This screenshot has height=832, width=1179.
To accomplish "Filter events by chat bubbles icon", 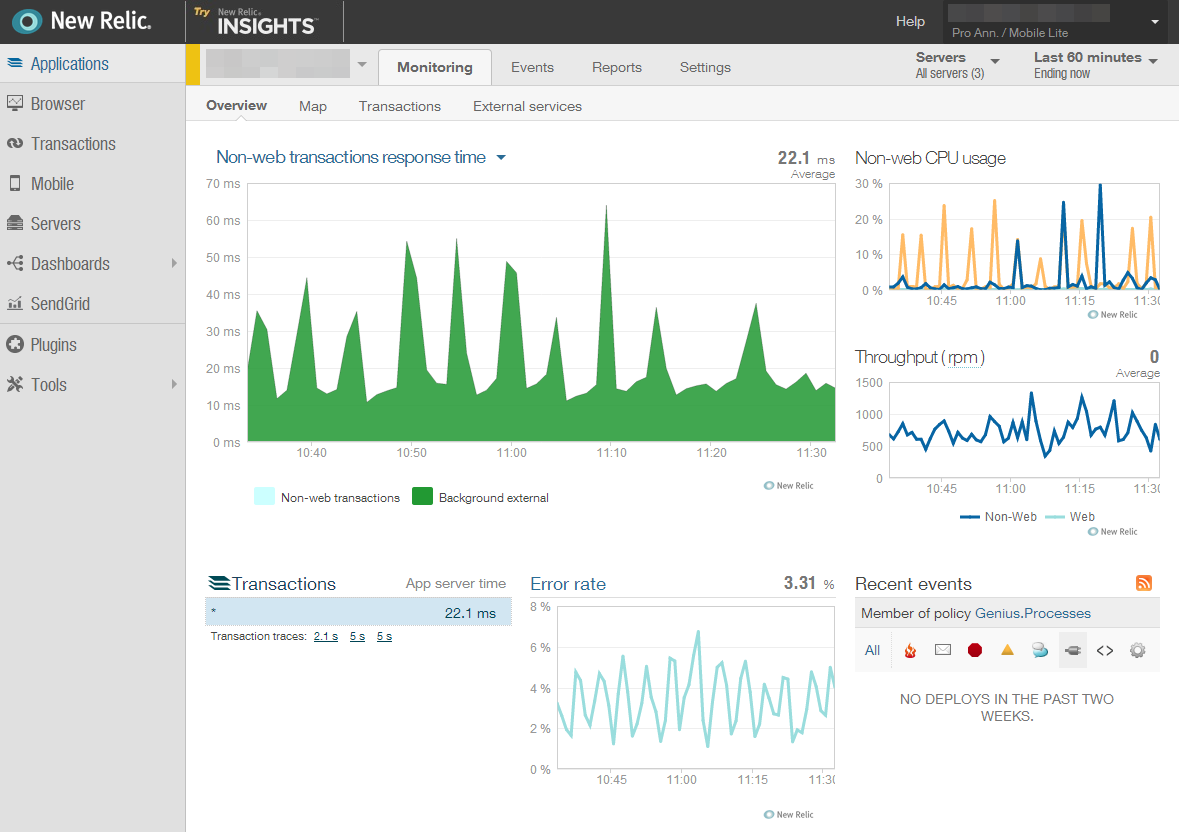I will tap(1040, 650).
